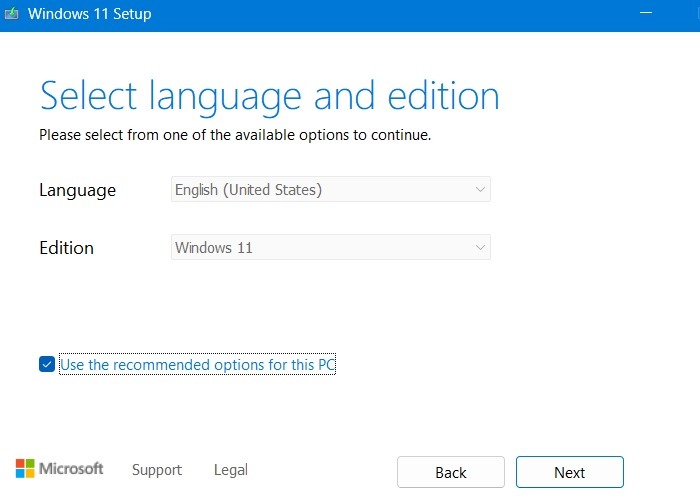Open the Support link
Screen dimensions: 700x496
(157, 470)
